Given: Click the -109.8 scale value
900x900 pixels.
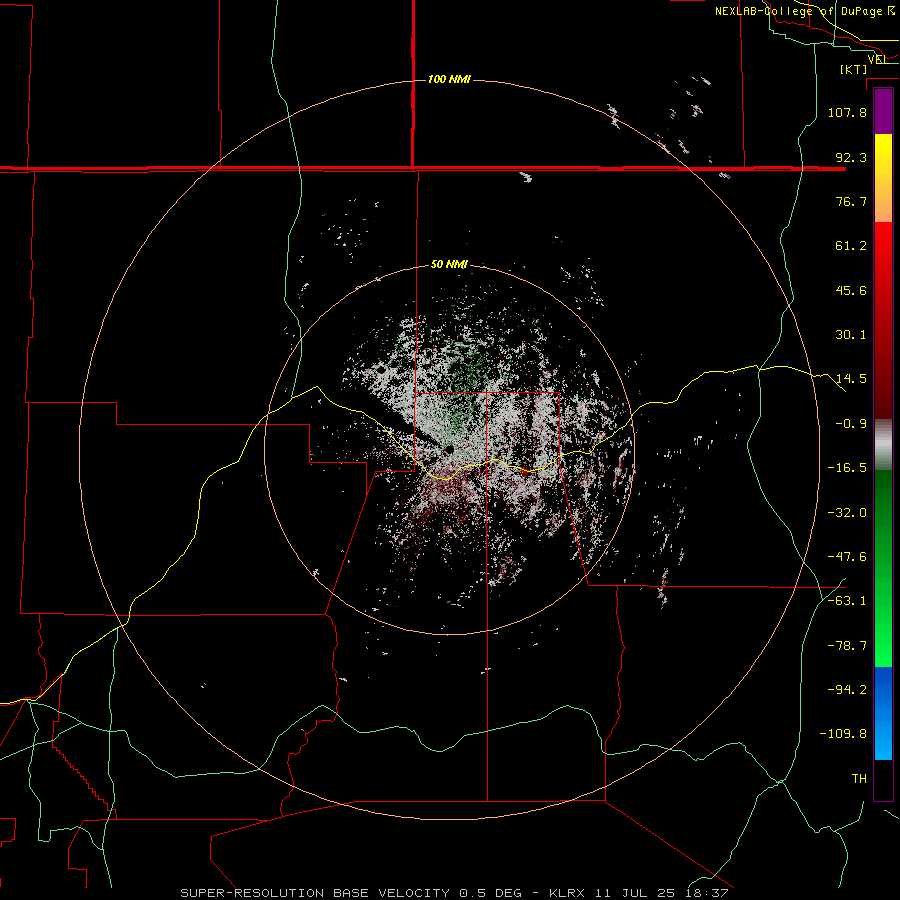Looking at the screenshot, I should 843,734.
